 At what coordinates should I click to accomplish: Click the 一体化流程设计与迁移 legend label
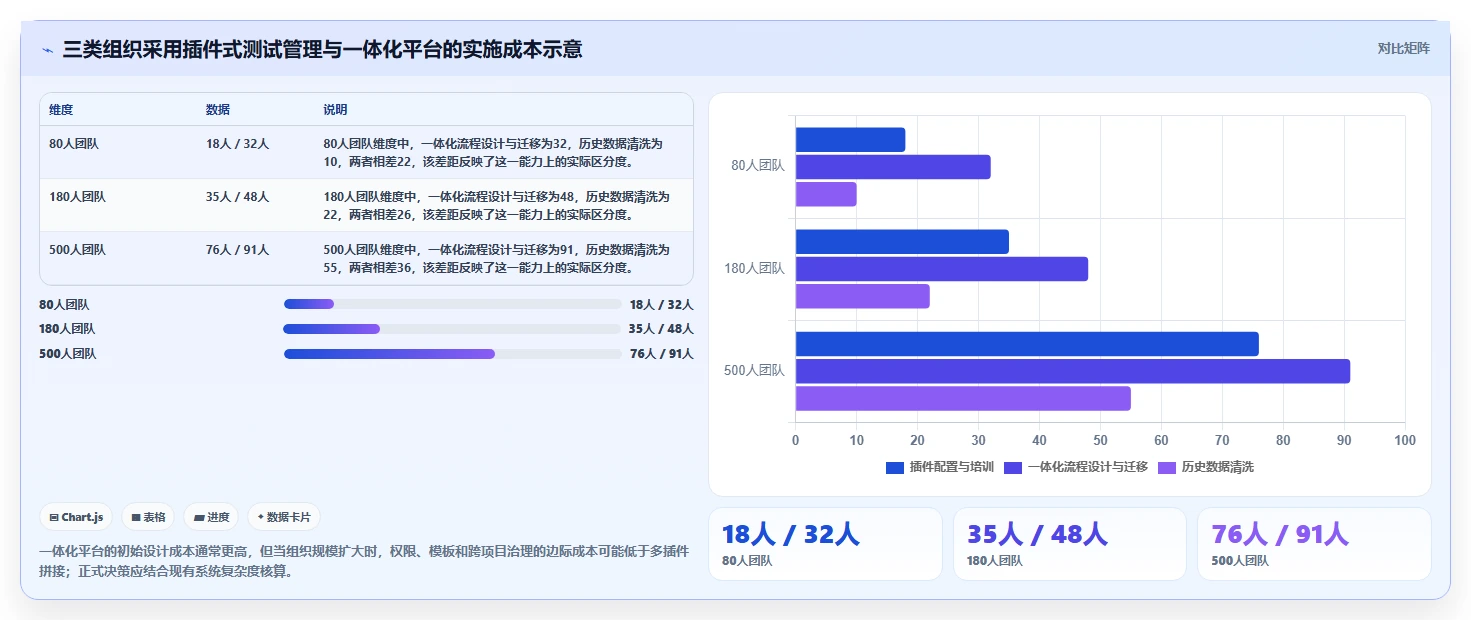1088,467
